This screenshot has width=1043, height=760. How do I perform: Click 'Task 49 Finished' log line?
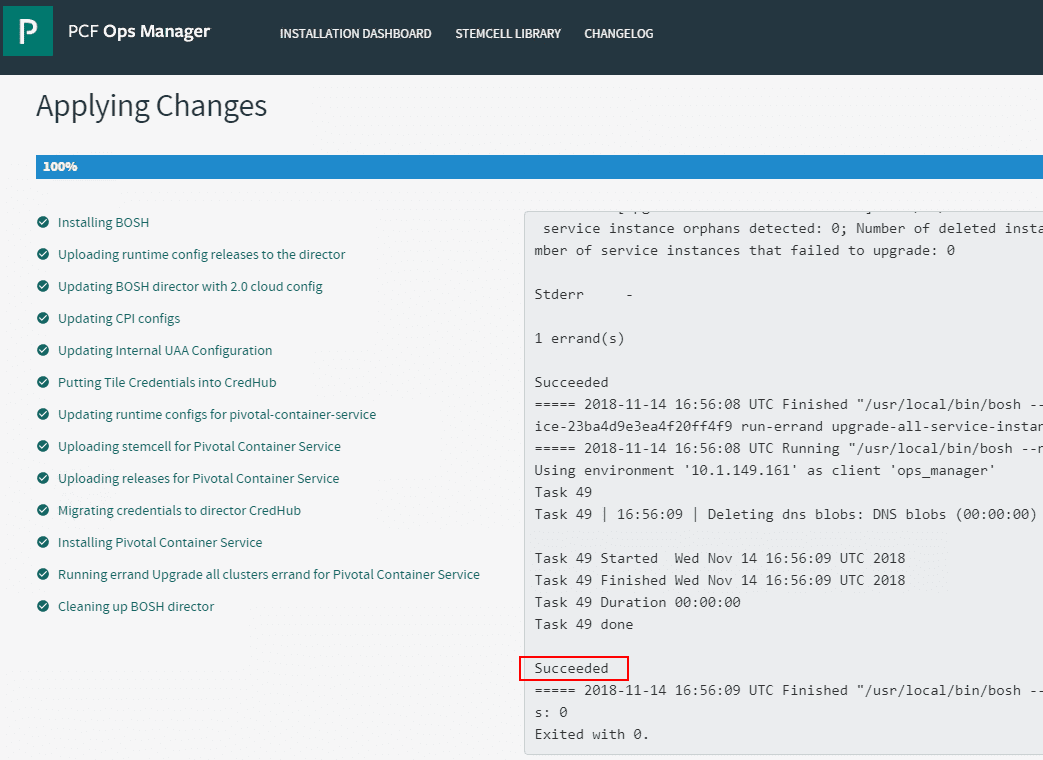coord(720,580)
